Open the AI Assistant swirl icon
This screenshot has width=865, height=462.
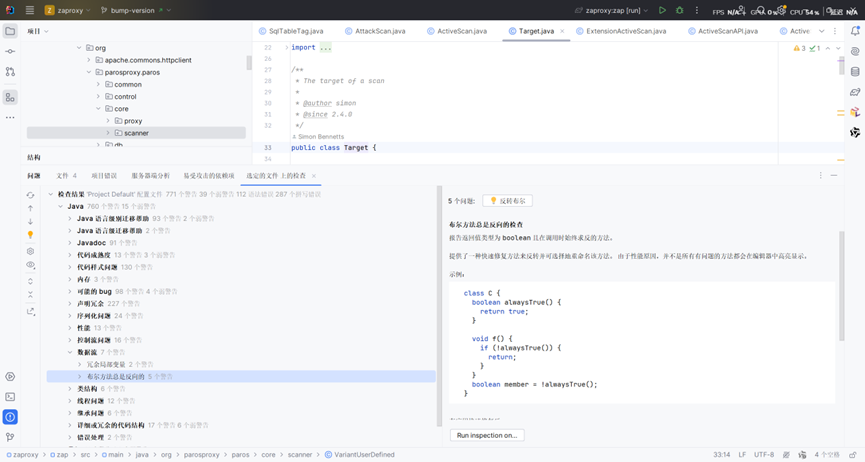855,51
